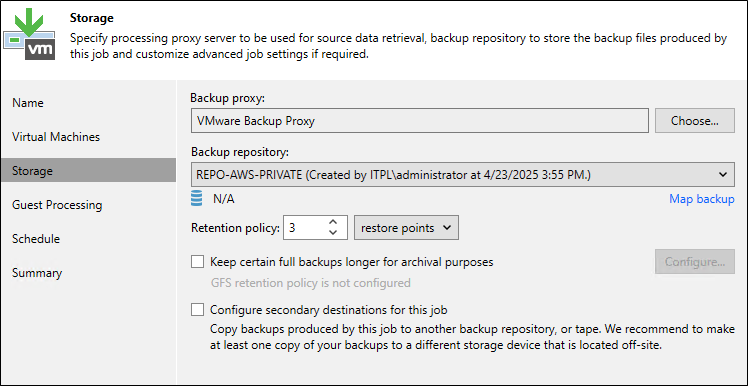Image resolution: width=748 pixels, height=386 pixels.
Task: Click the Backup repository dropdown arrow
Action: [722, 175]
